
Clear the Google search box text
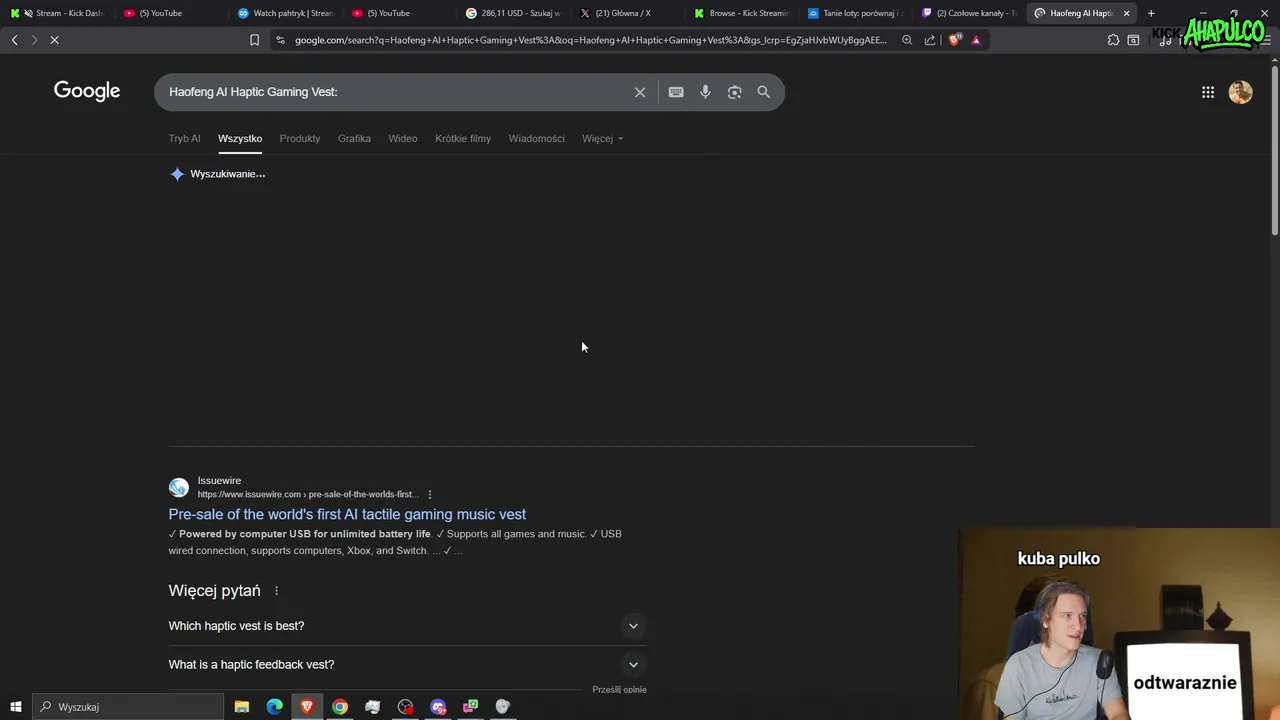coord(640,92)
